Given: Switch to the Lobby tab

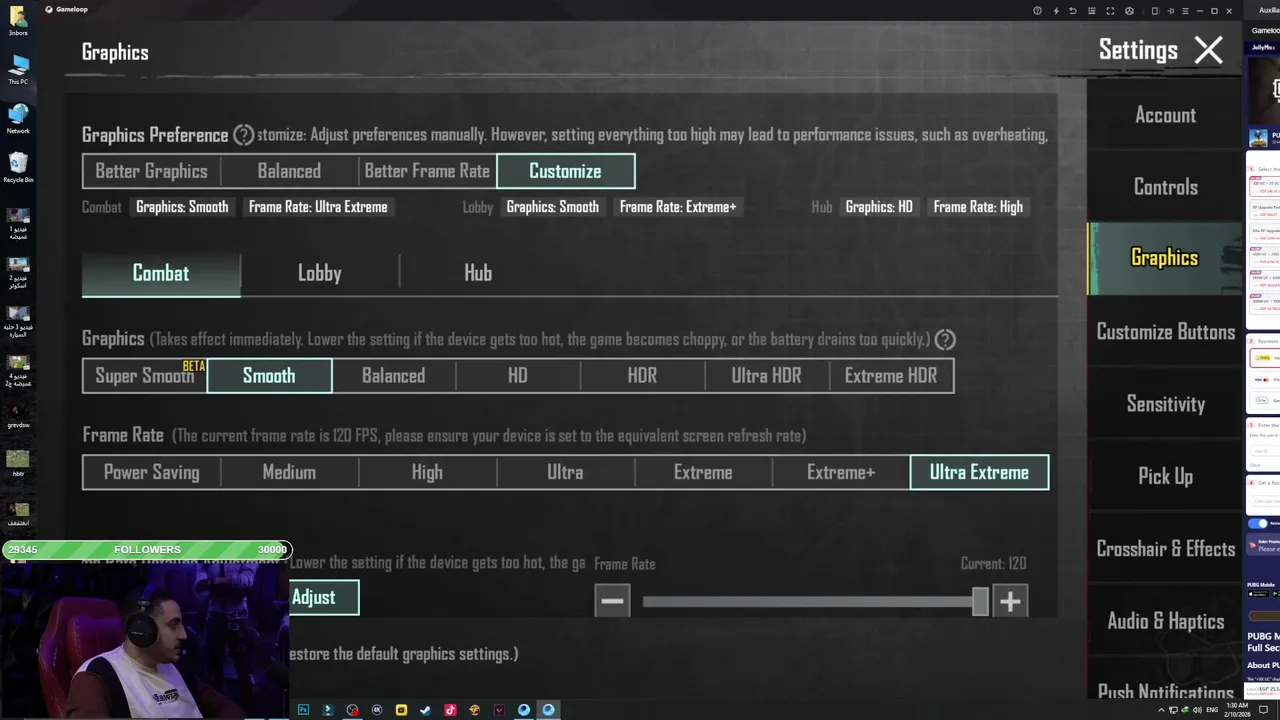Looking at the screenshot, I should [x=320, y=274].
